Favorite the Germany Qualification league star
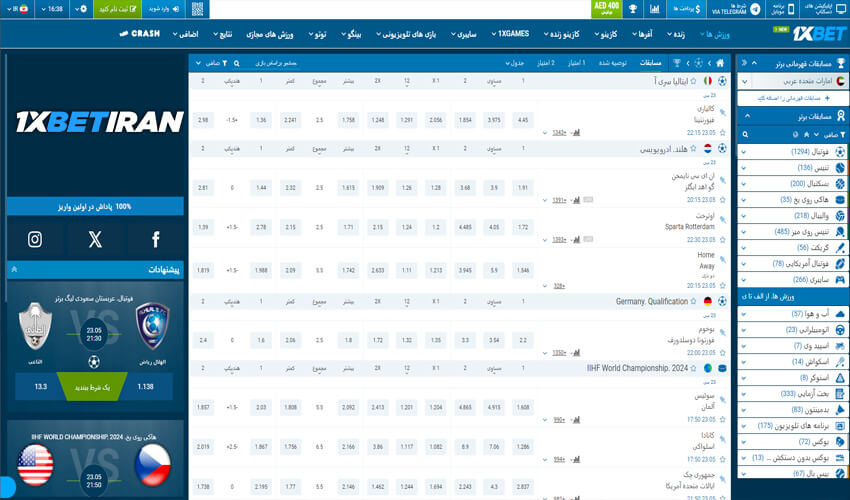This screenshot has width=850, height=500. click(x=693, y=302)
